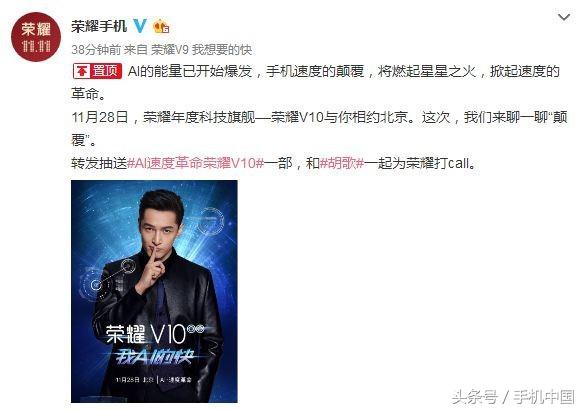Open the 荣耀V9 我想要的快 source link

click(x=201, y=50)
